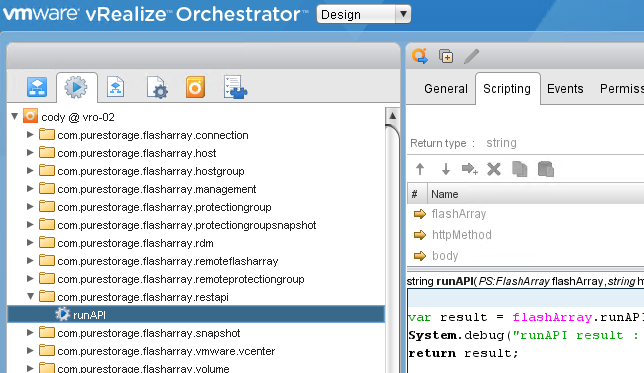Image resolution: width=644 pixels, height=373 pixels.
Task: Expand com.purestorage.flasharray.host module
Action: 30,152
